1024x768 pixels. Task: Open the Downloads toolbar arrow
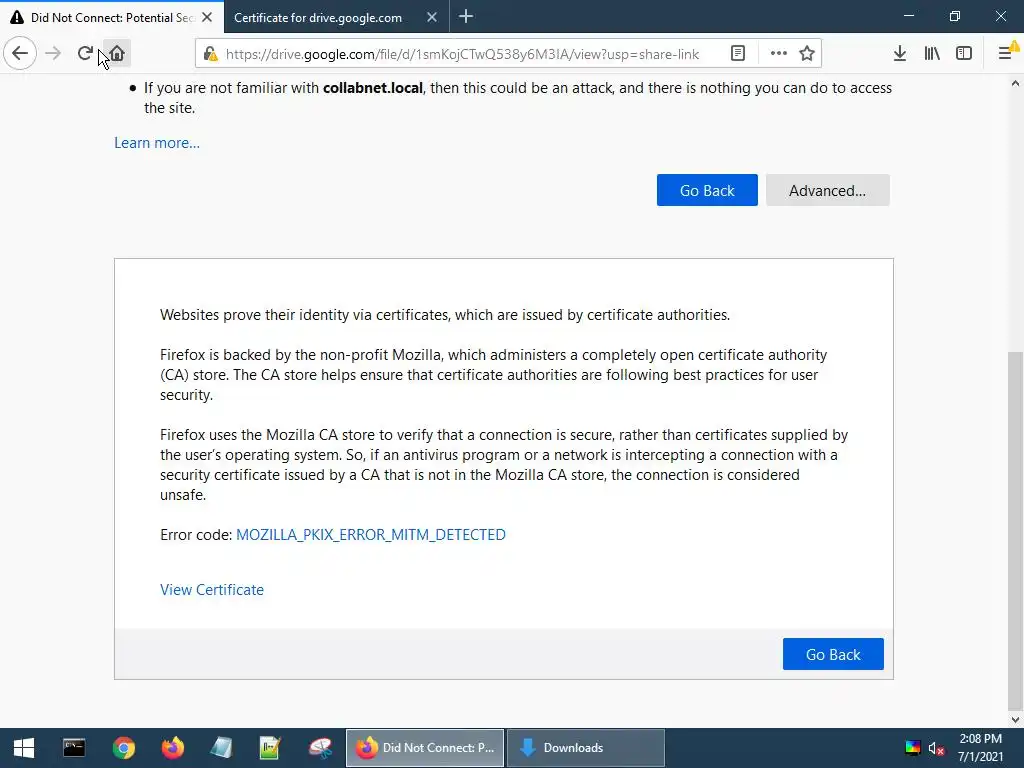click(900, 54)
